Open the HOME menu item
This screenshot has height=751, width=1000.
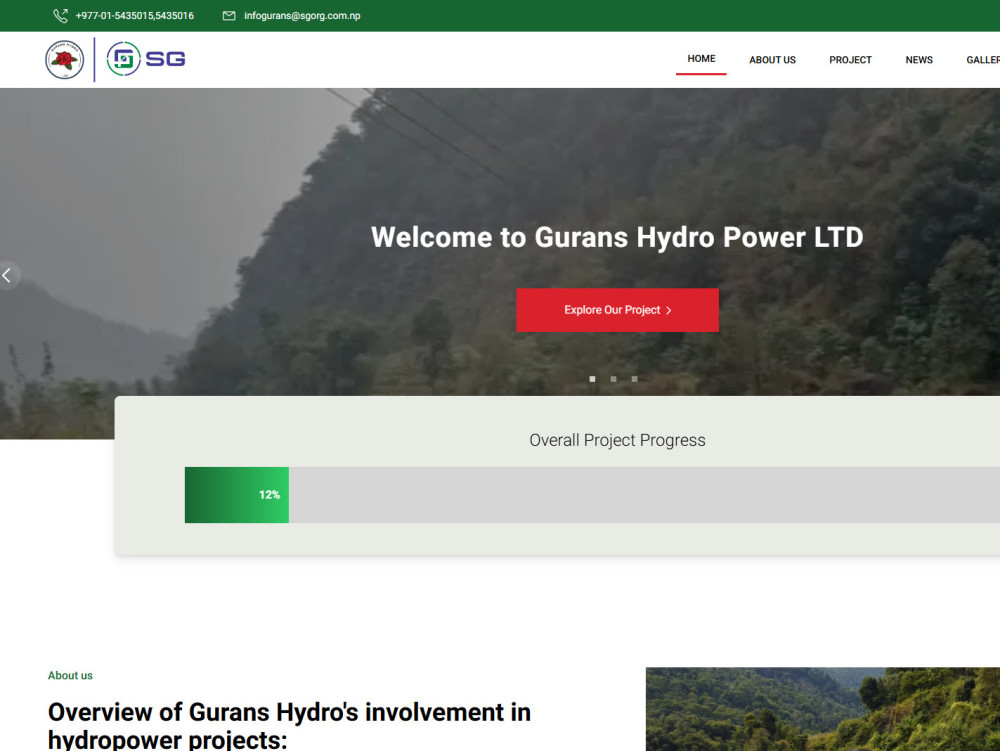tap(701, 59)
